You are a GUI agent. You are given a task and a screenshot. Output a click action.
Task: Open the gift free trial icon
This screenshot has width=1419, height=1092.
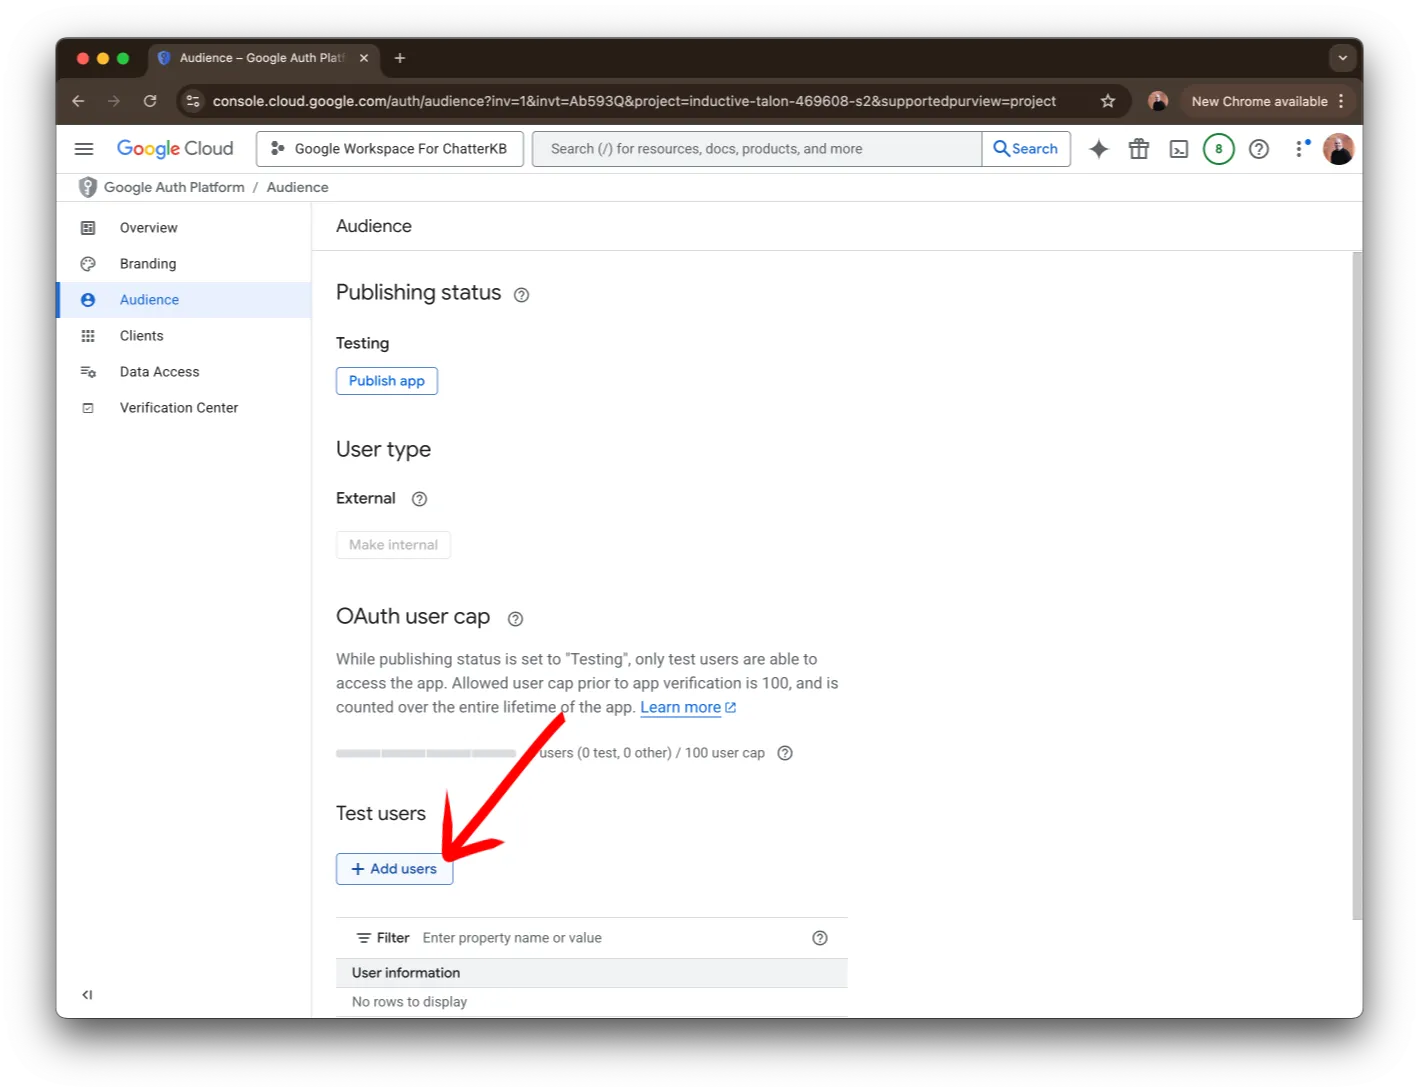(x=1139, y=149)
